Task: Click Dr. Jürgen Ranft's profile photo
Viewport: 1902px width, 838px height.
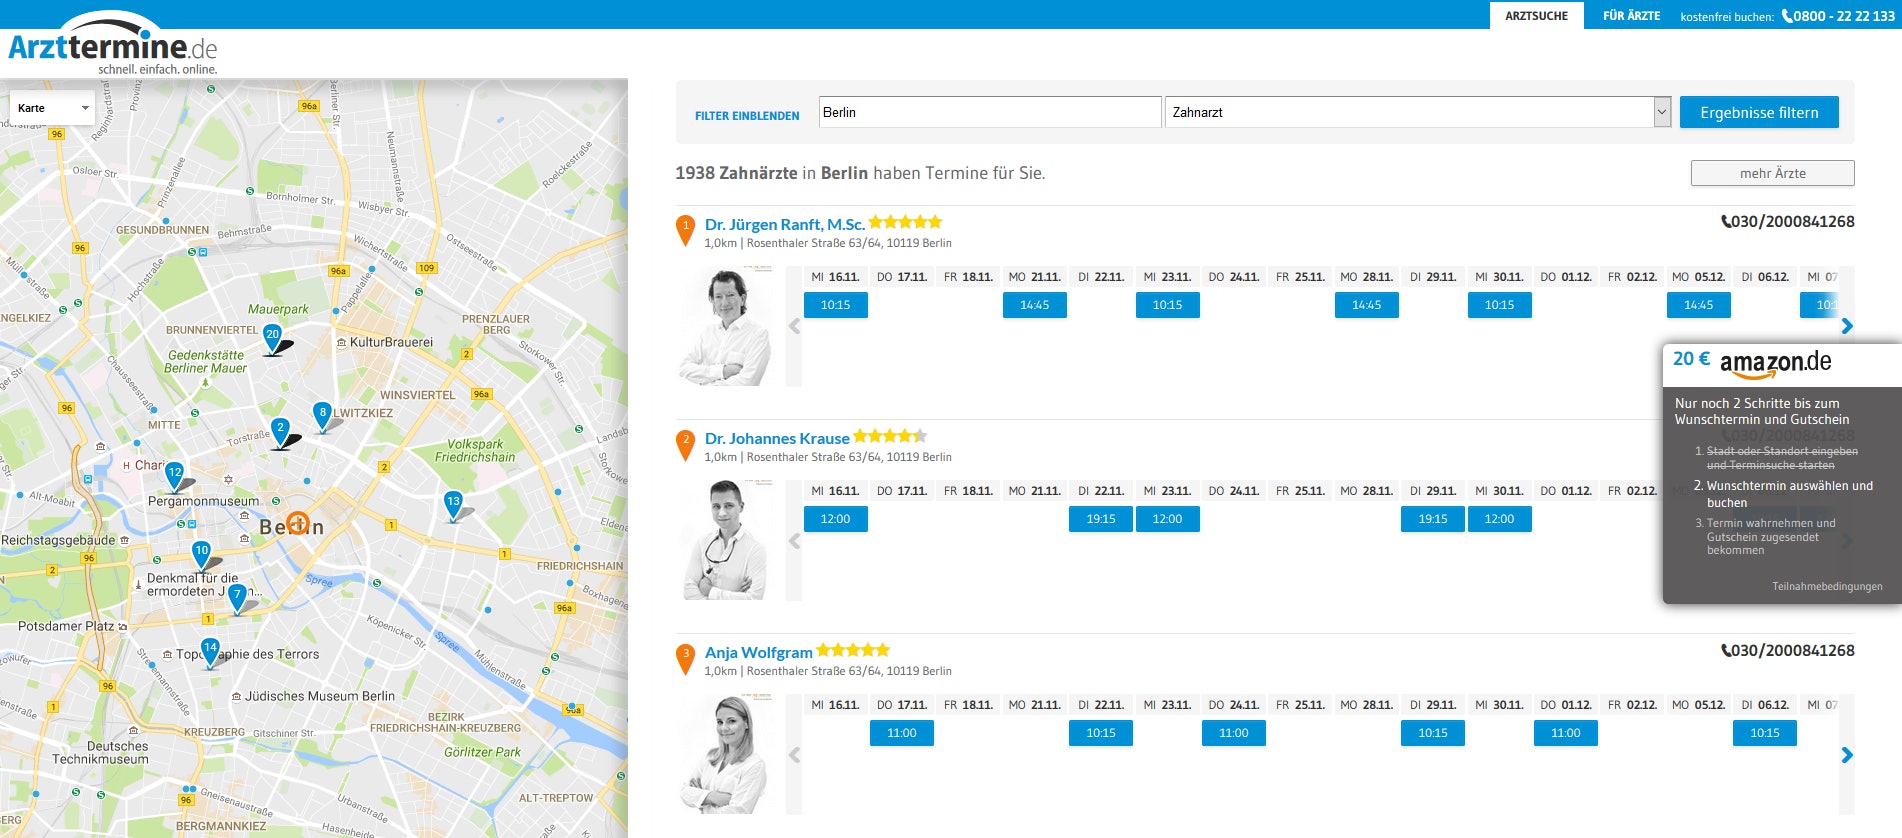Action: 726,327
